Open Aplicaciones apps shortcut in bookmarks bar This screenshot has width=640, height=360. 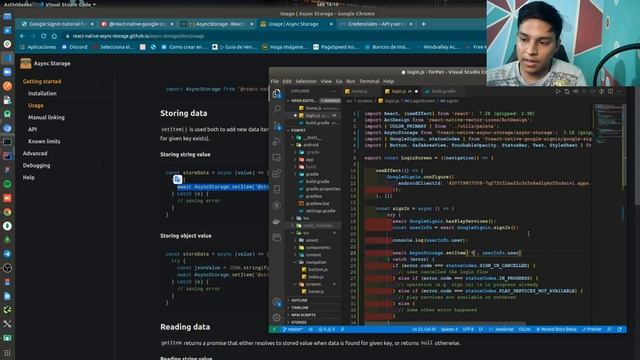tap(38, 47)
